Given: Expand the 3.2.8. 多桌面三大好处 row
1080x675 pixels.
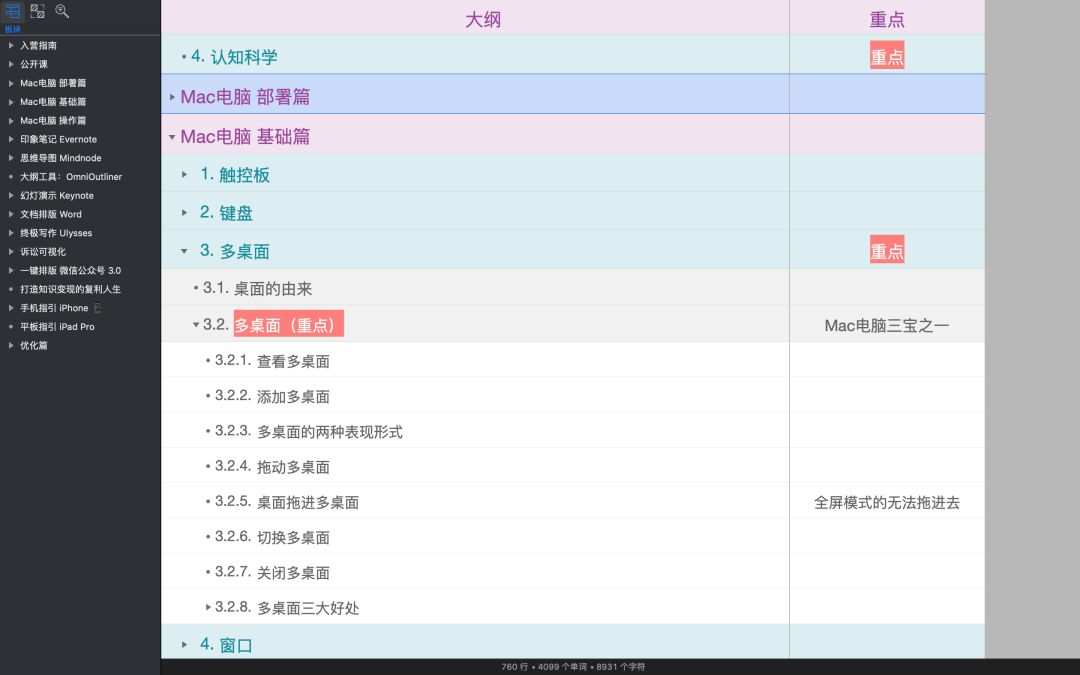Looking at the screenshot, I should coord(209,608).
